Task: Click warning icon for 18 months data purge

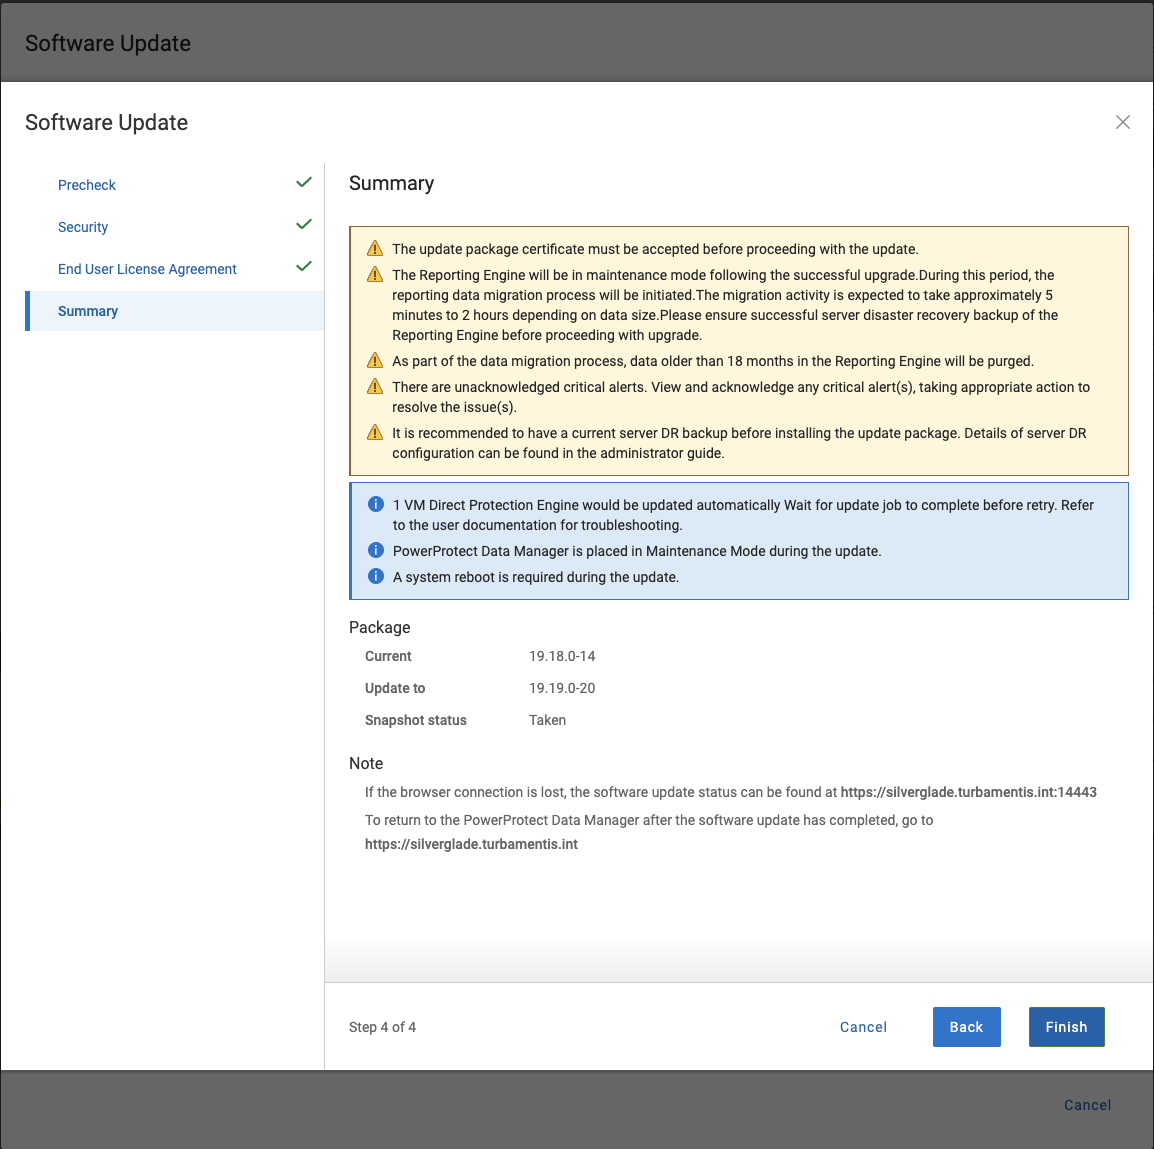Action: [375, 360]
